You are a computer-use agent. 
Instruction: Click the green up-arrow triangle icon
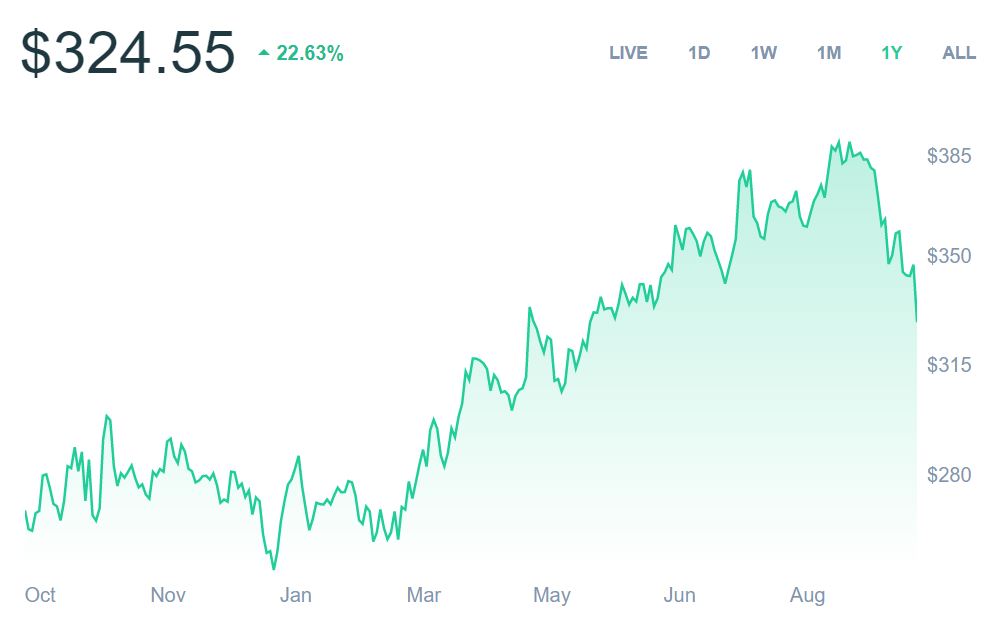pos(264,52)
